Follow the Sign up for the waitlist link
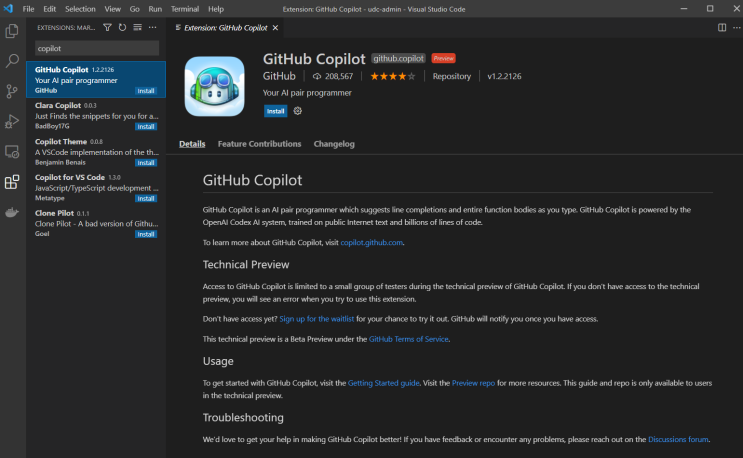The height and width of the screenshot is (458, 743). (x=317, y=319)
